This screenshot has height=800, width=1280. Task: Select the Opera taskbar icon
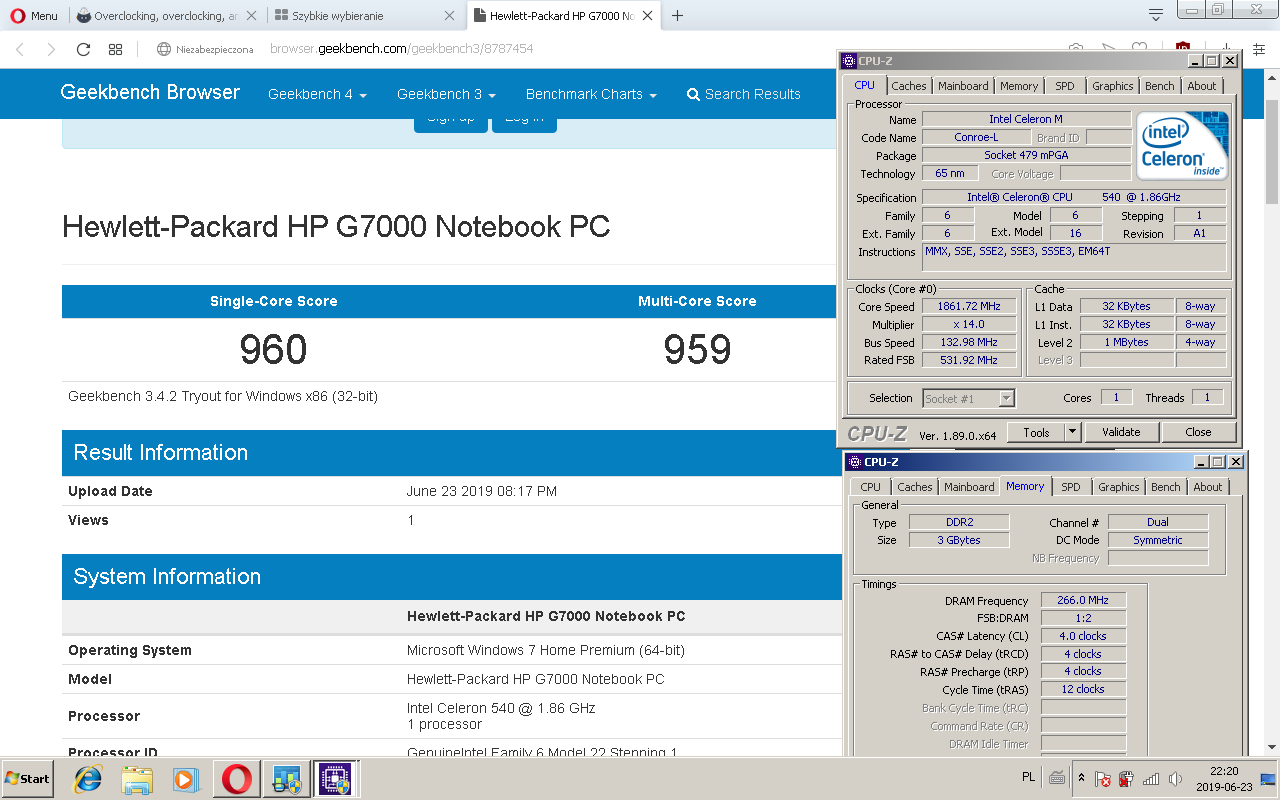[x=238, y=779]
